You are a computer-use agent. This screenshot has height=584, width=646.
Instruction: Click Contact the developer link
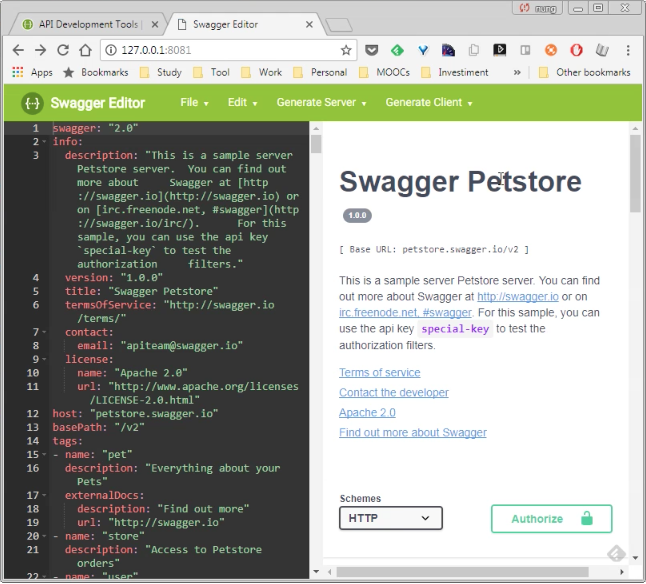(394, 392)
